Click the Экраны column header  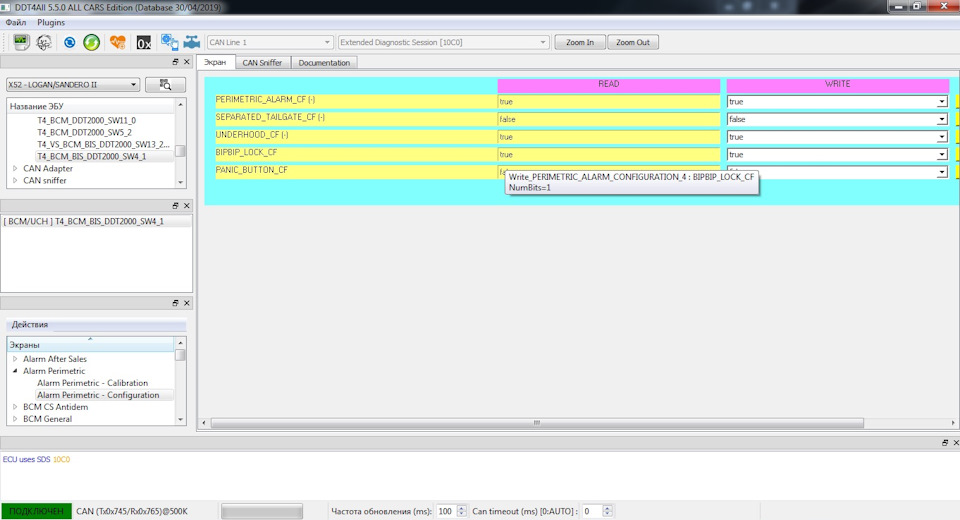91,345
